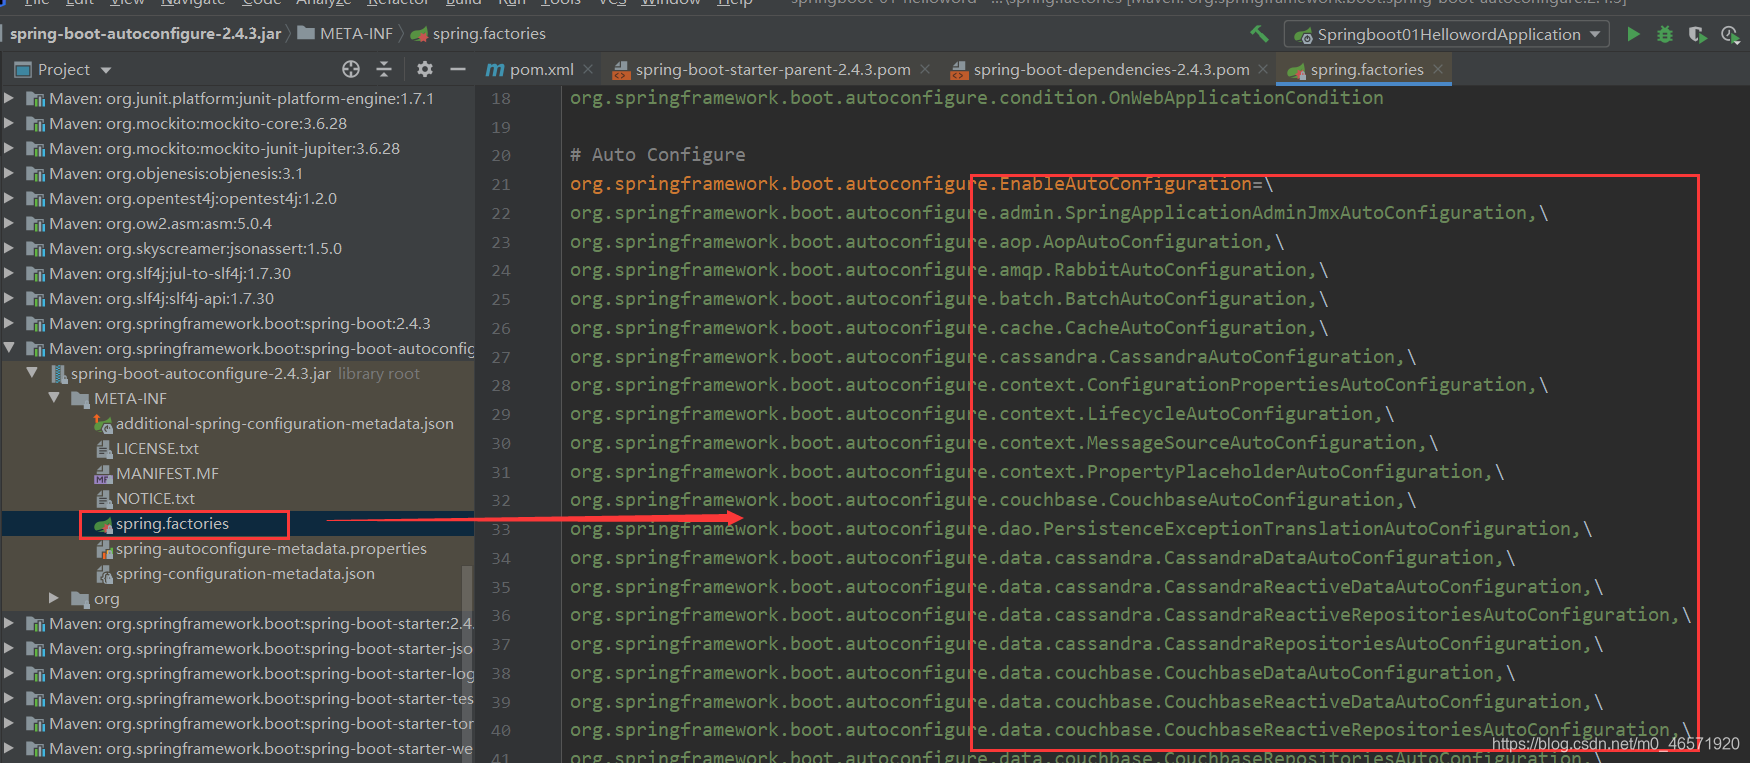Click META-INF in the breadcrumb bar
The width and height of the screenshot is (1750, 763).
click(x=345, y=34)
